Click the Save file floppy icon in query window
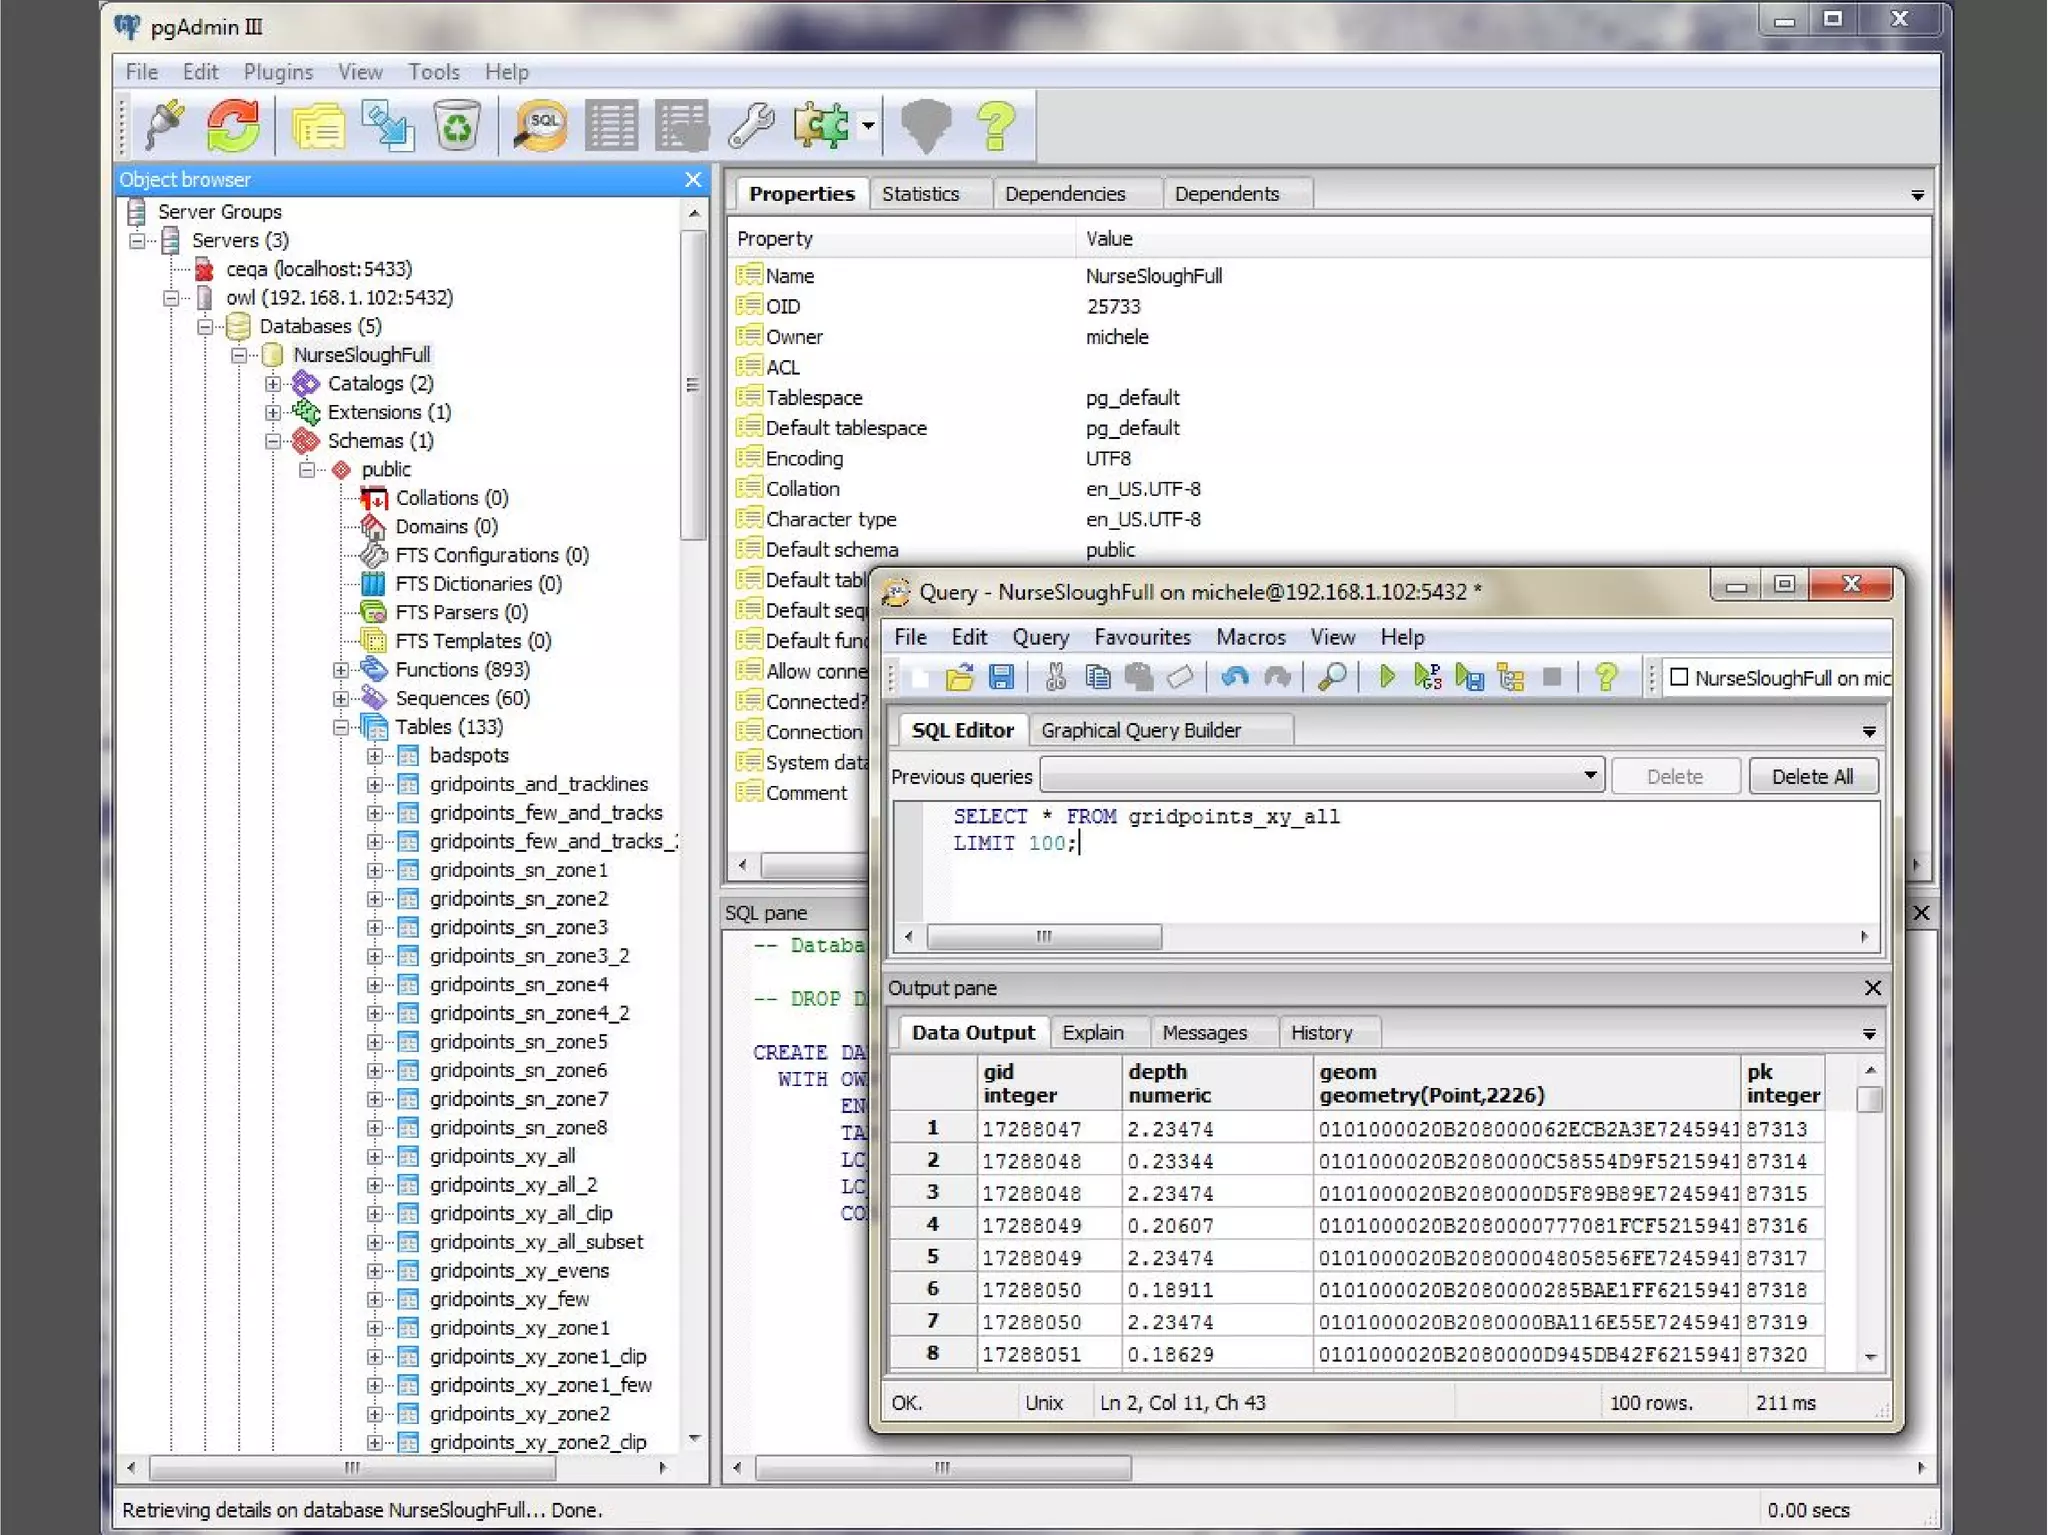The image size is (2048, 1535). coord(1001,678)
